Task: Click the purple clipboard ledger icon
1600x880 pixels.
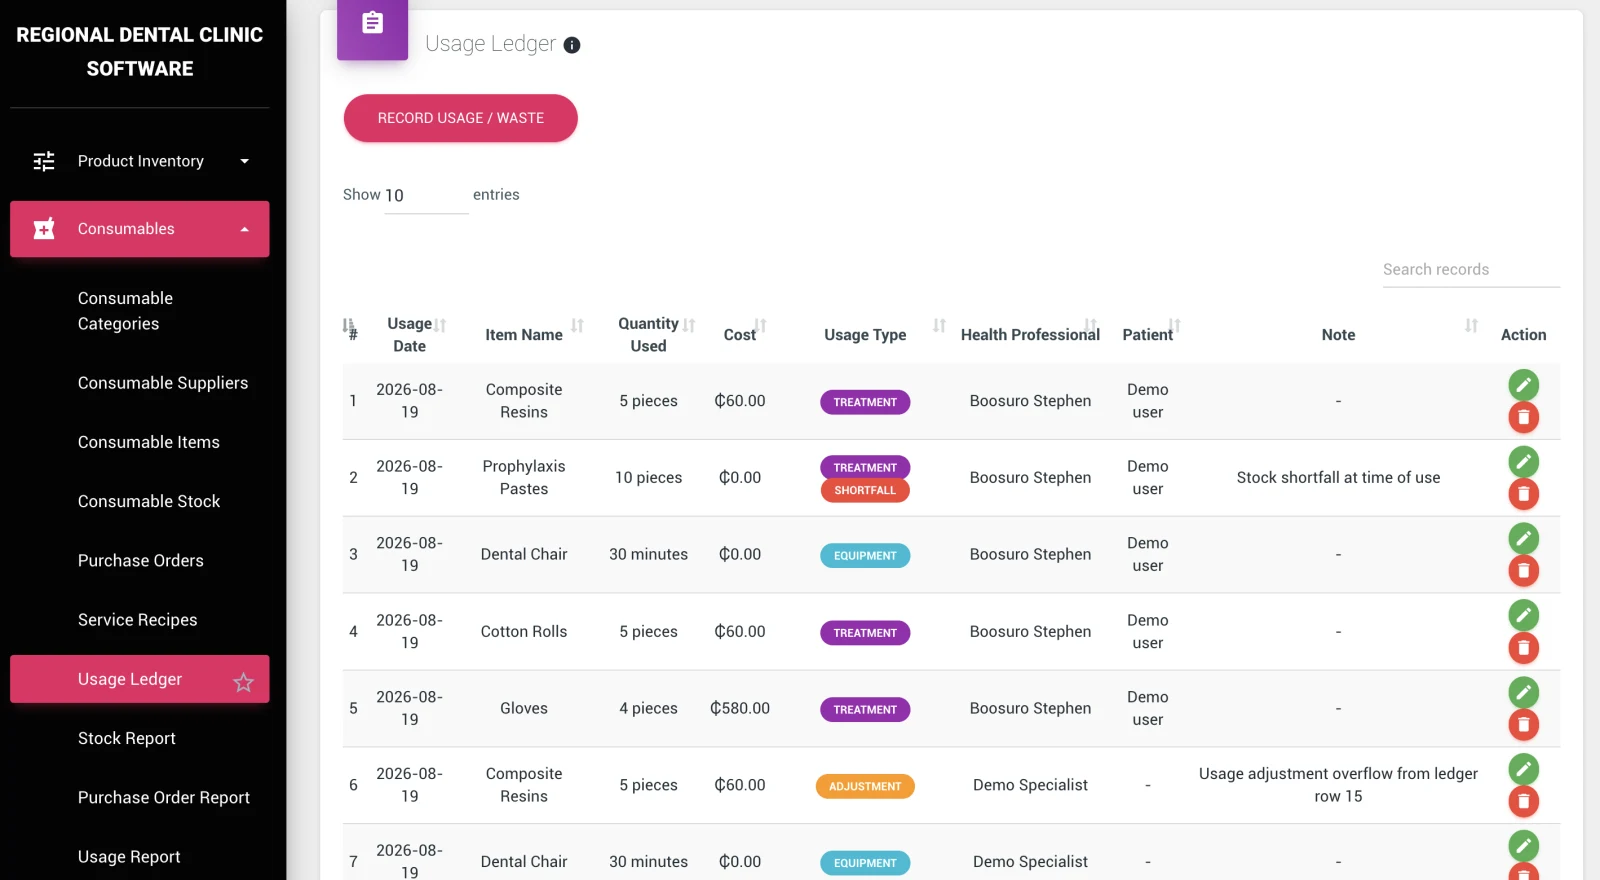Action: coord(372,23)
